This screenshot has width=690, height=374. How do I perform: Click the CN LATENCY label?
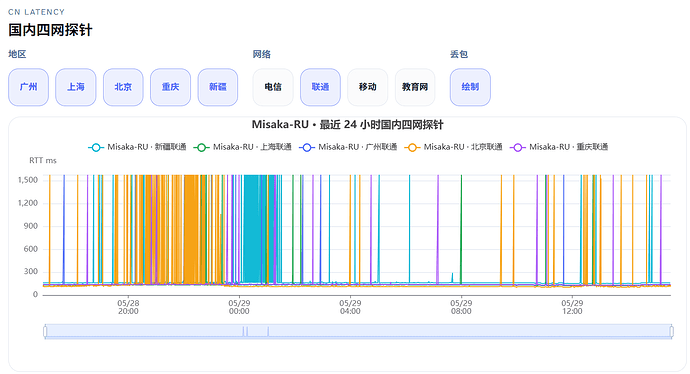pos(36,12)
